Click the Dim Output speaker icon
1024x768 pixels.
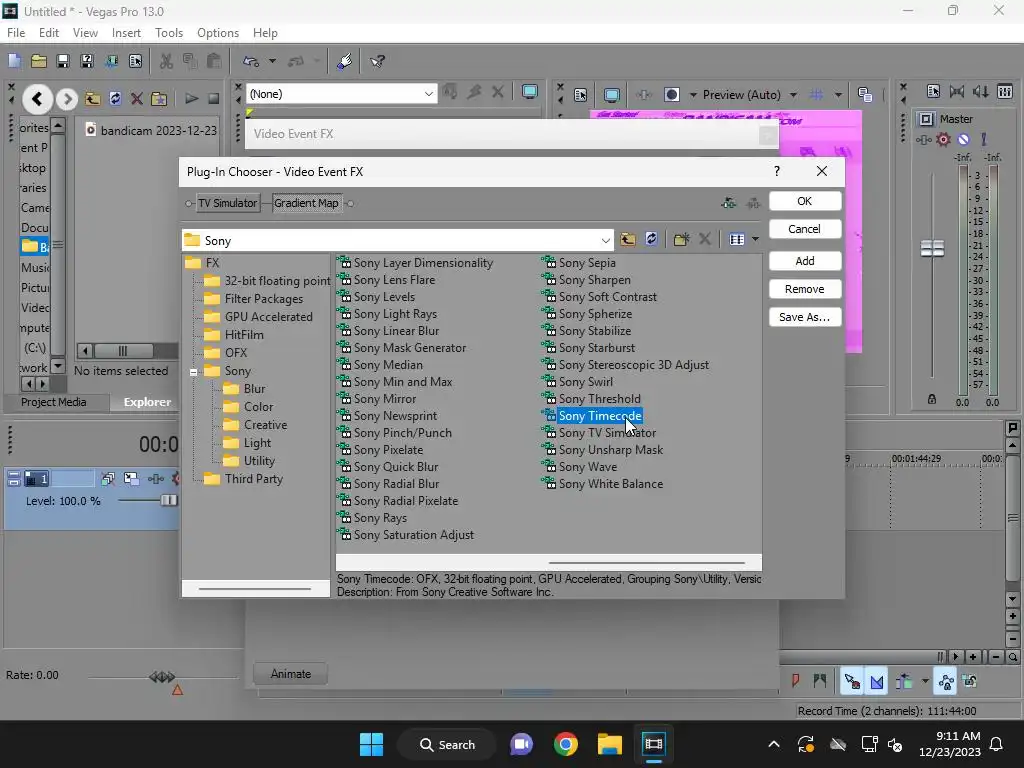pos(980,91)
